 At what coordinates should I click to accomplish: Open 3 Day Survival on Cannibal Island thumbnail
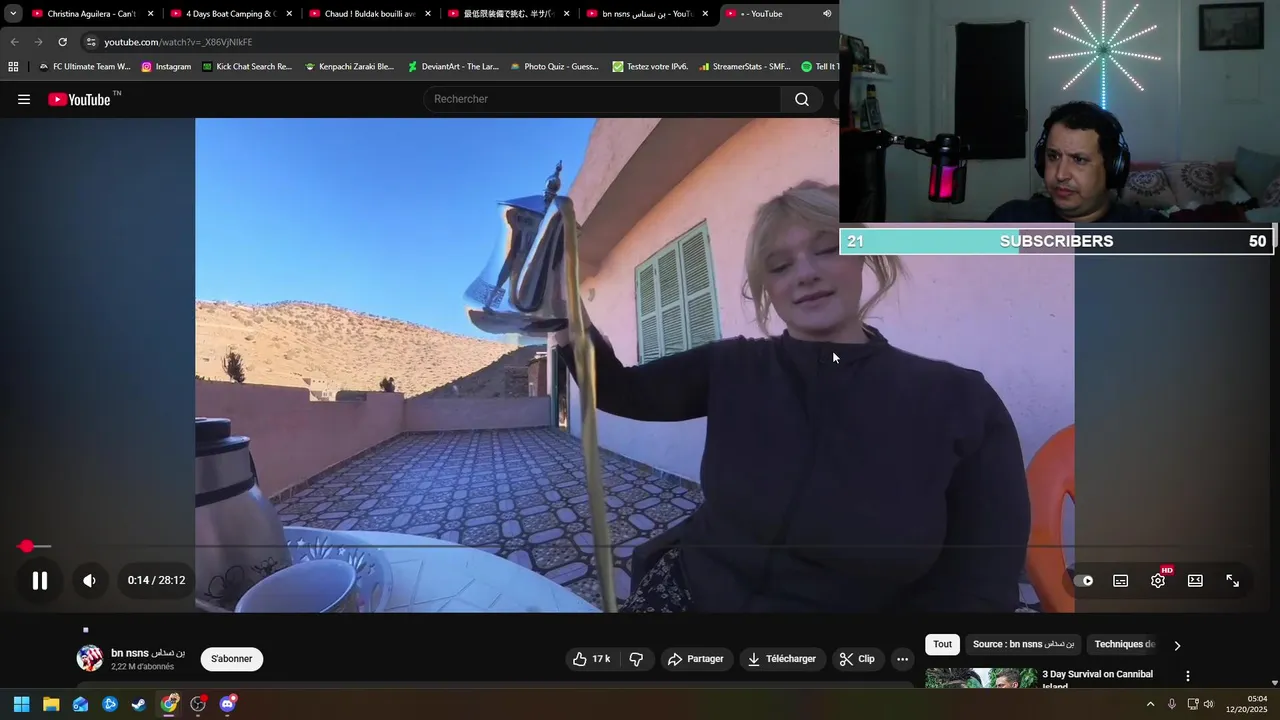981,678
